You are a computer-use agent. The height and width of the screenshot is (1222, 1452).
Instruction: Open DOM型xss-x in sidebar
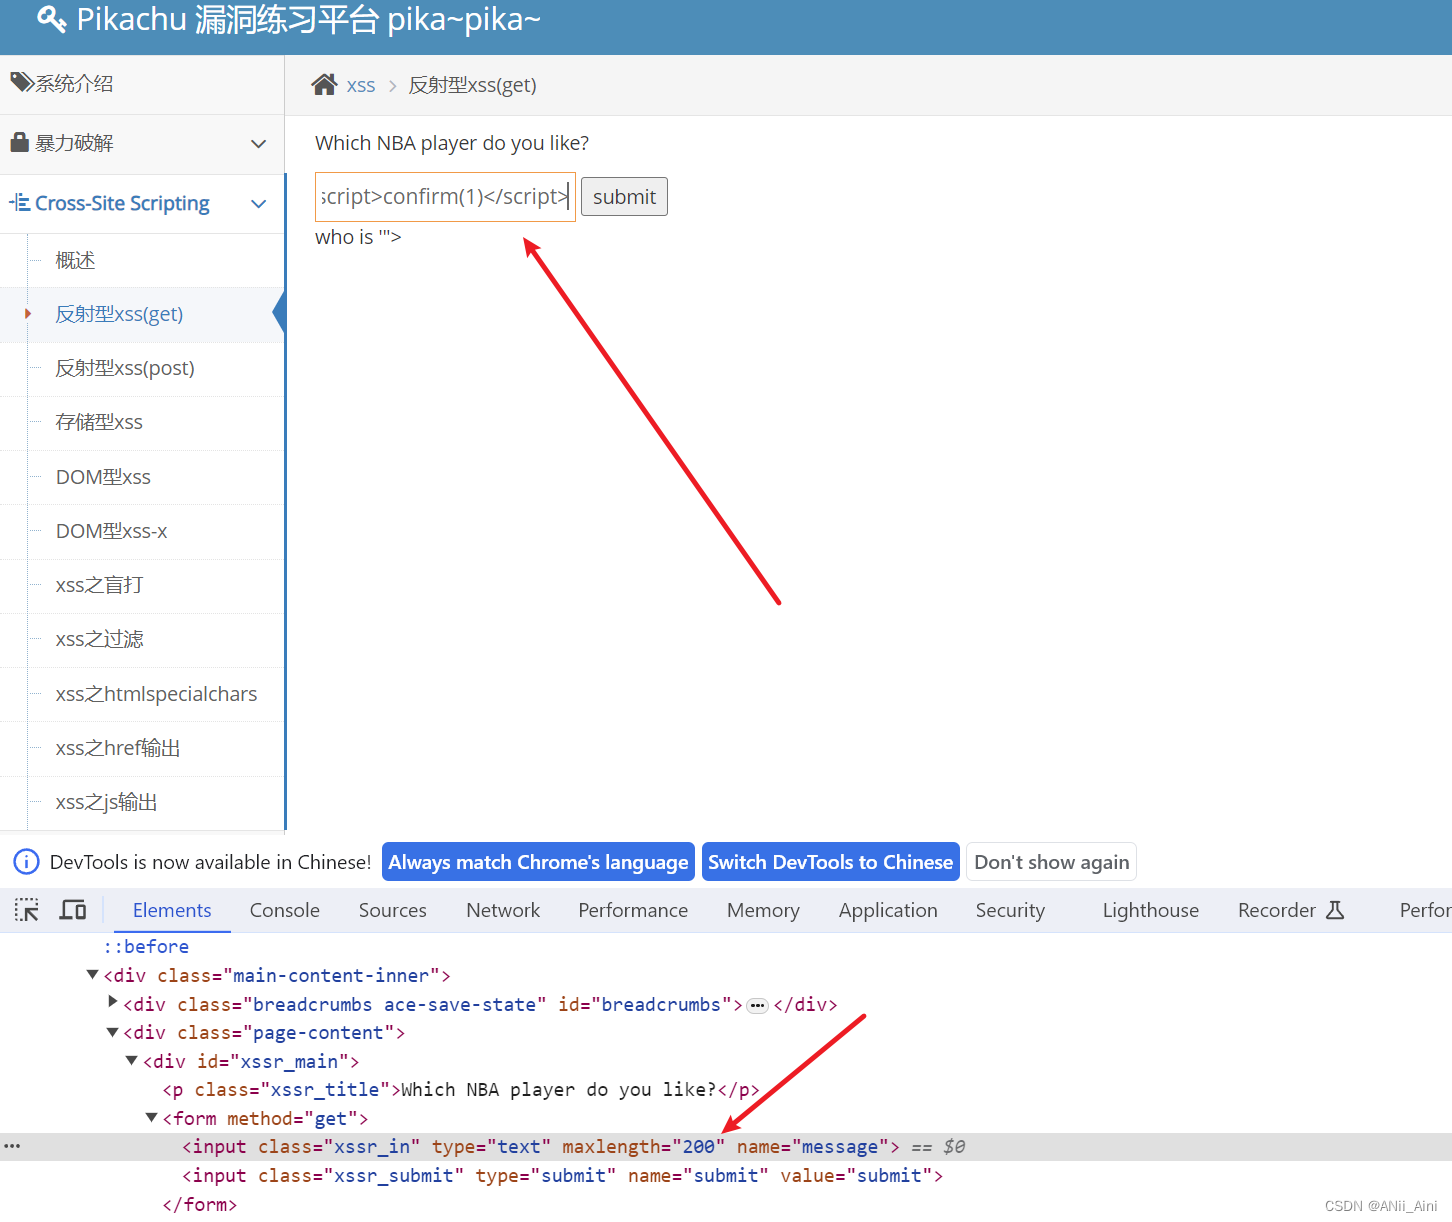(142, 531)
